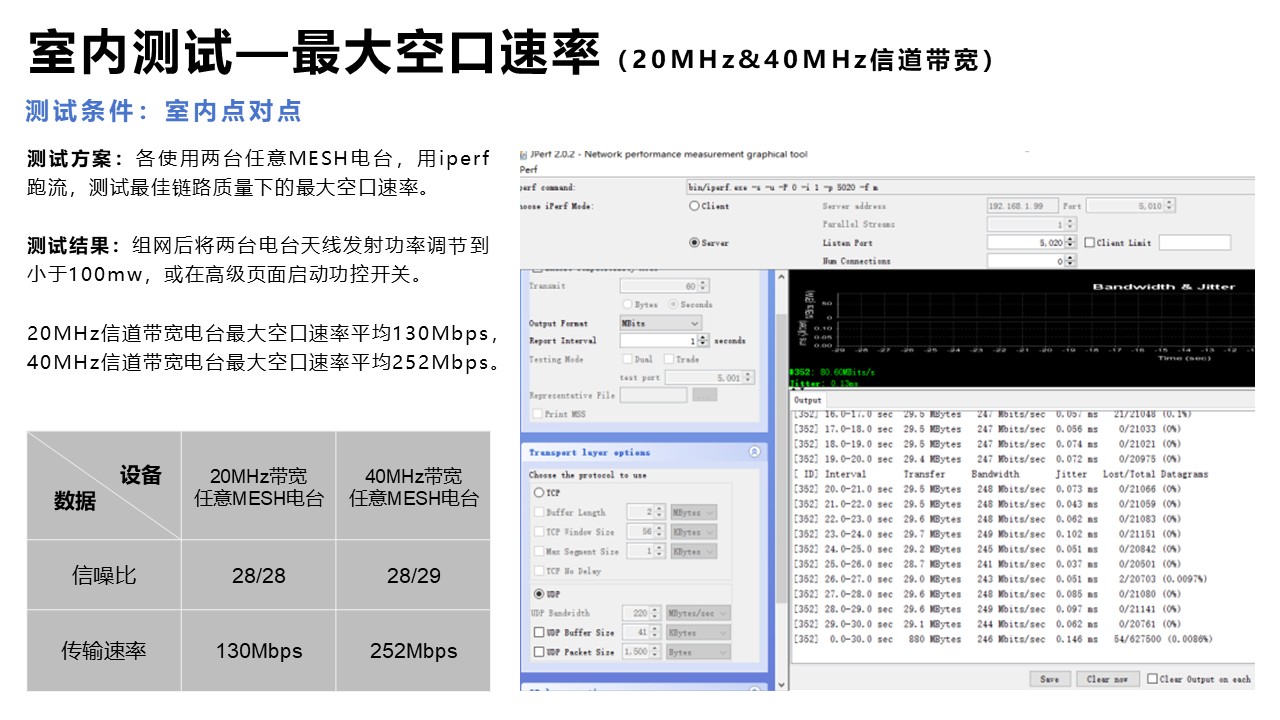This screenshot has width=1280, height=720.
Task: Click the JPerf application icon in the title bar
Action: [525, 155]
